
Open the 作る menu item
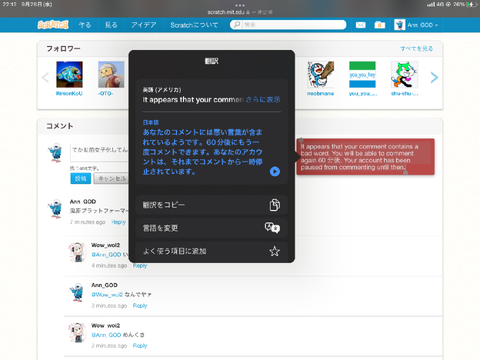[85, 25]
